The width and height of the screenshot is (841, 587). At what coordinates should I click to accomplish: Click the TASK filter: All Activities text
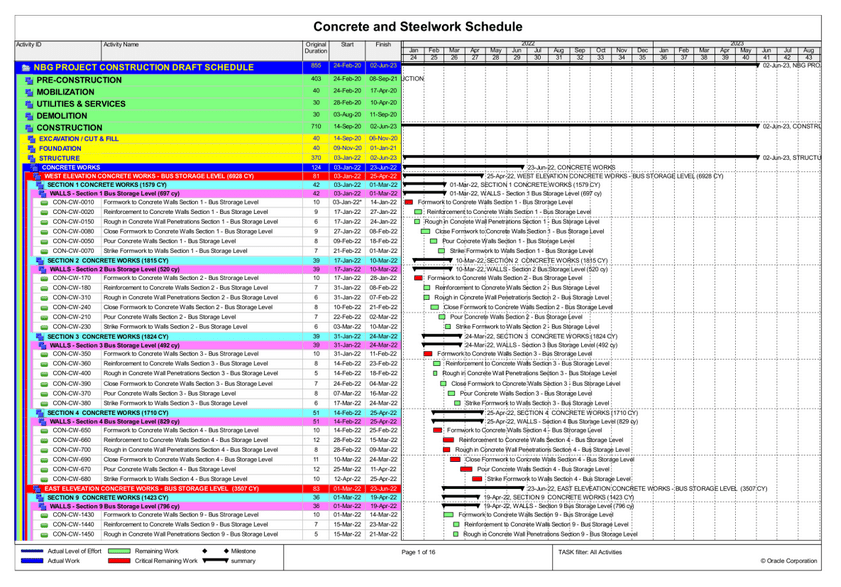[x=590, y=552]
